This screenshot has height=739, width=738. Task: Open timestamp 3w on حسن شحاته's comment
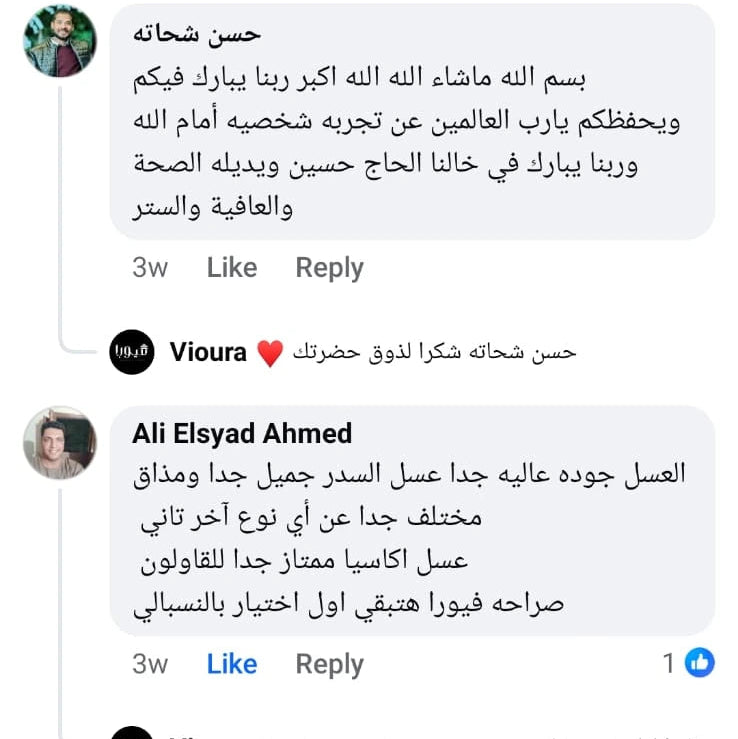tap(150, 267)
